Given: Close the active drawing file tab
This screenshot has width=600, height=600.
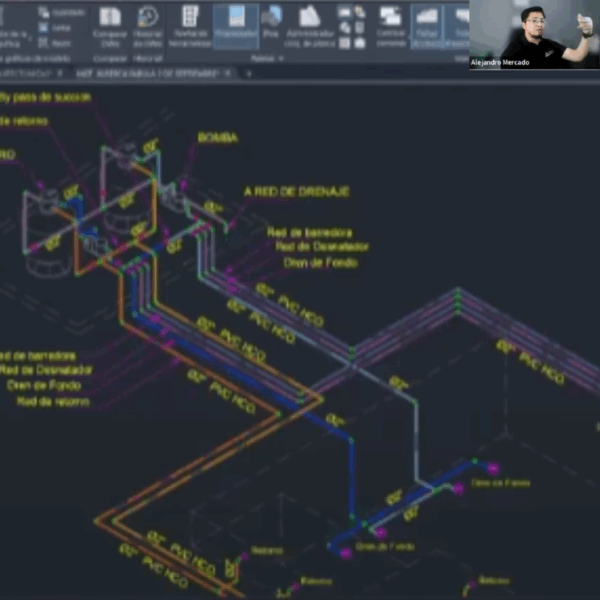Looking at the screenshot, I should 229,74.
